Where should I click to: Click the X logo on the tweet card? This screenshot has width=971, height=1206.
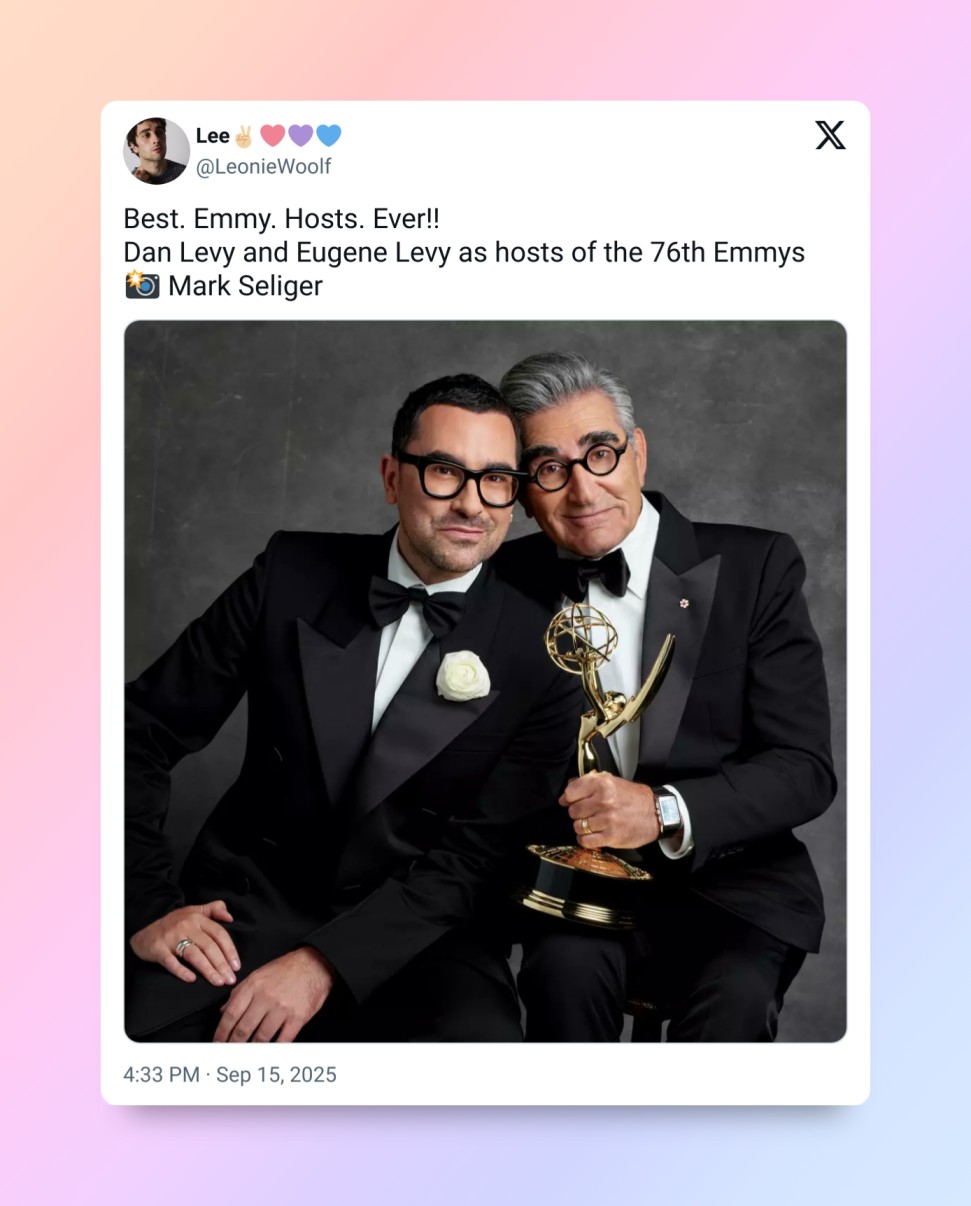(830, 135)
